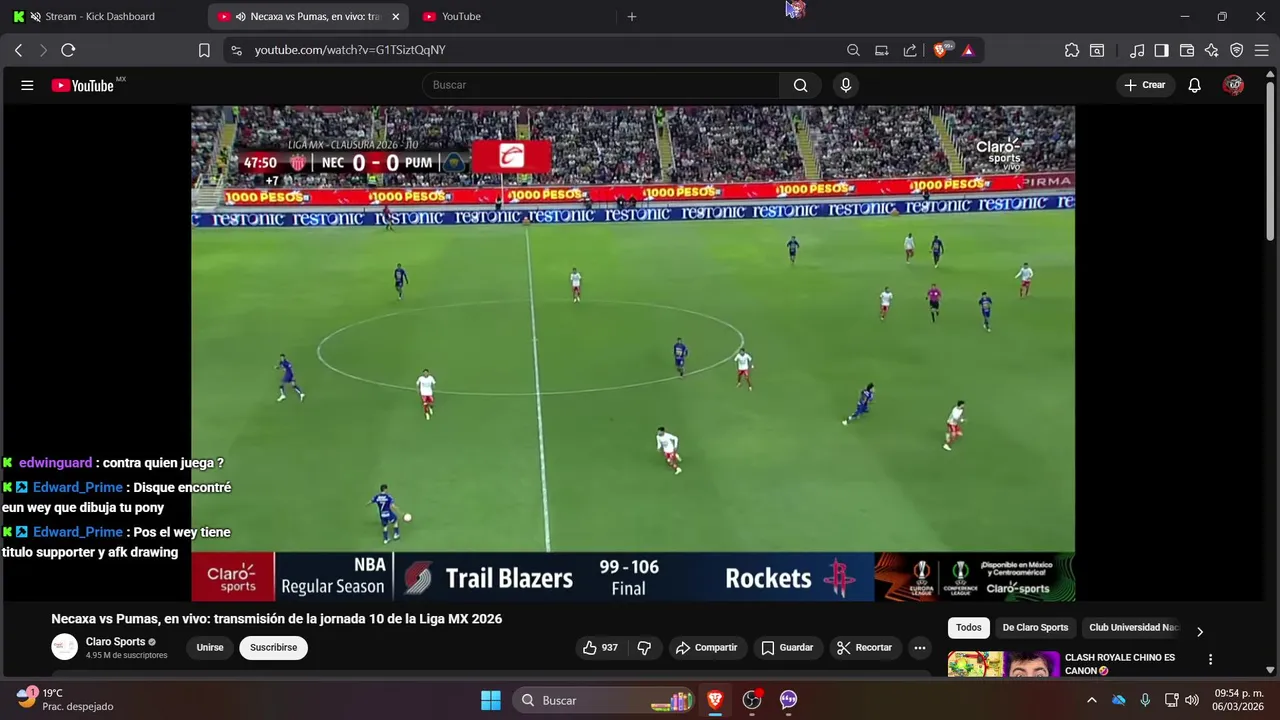Focus the YouTube Buscar search field
Image resolution: width=1280 pixels, height=720 pixels.
(x=600, y=85)
